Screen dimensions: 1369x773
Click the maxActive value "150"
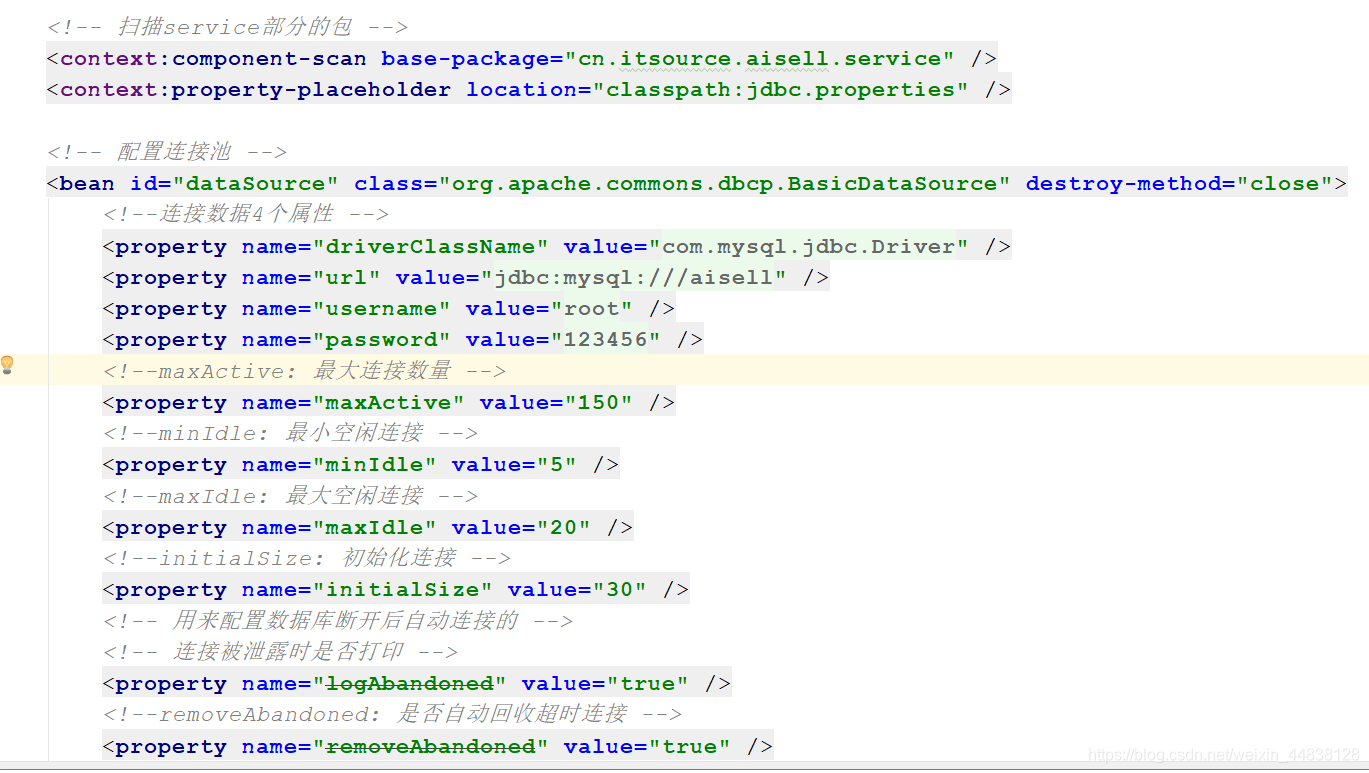(x=599, y=403)
